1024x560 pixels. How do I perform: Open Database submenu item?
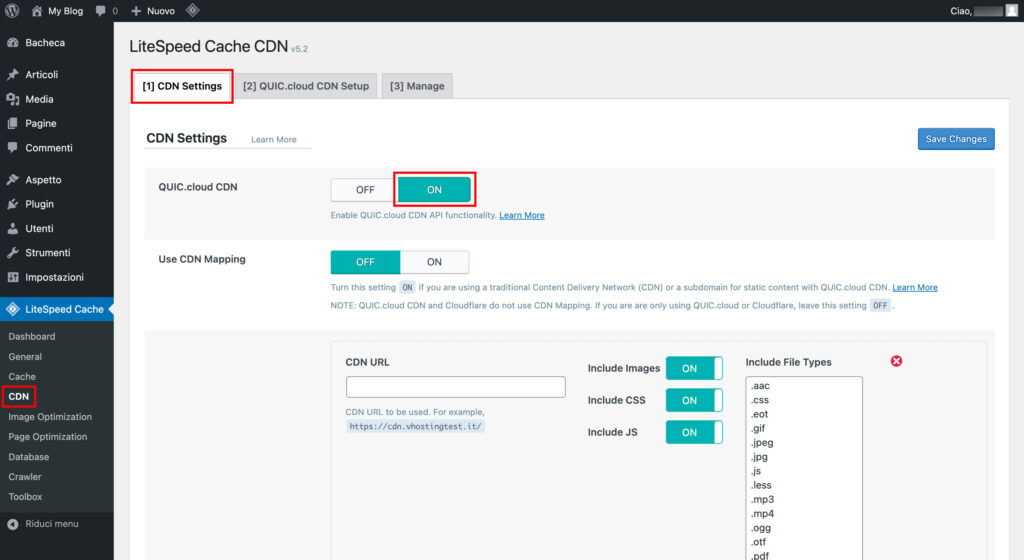pyautogui.click(x=28, y=457)
